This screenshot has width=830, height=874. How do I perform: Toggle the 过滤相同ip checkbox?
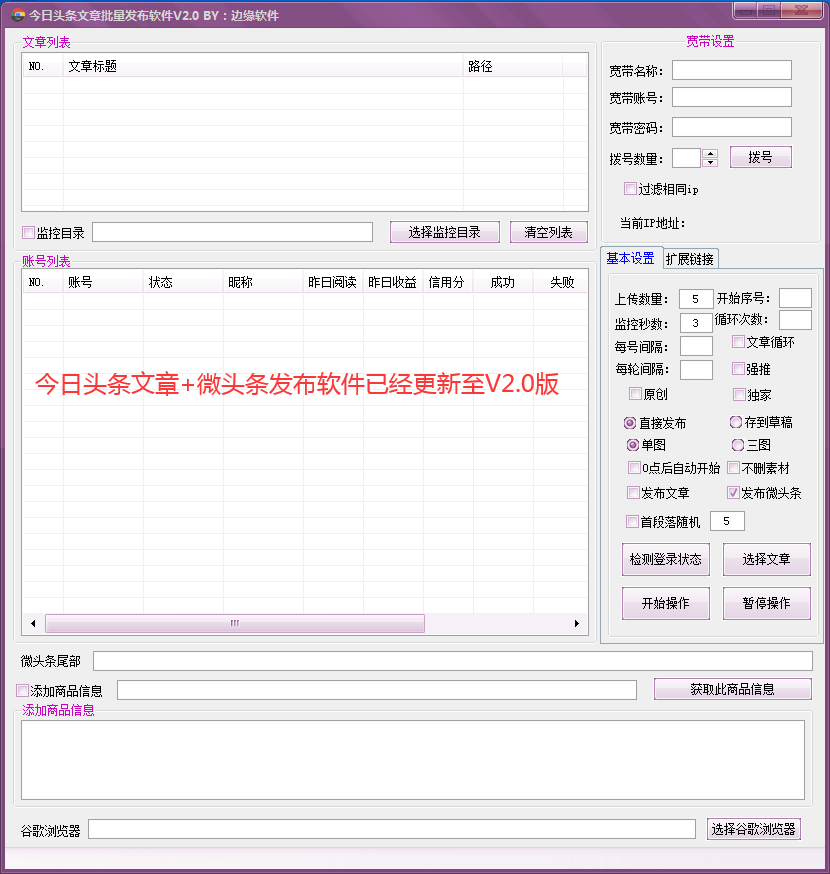pos(630,188)
